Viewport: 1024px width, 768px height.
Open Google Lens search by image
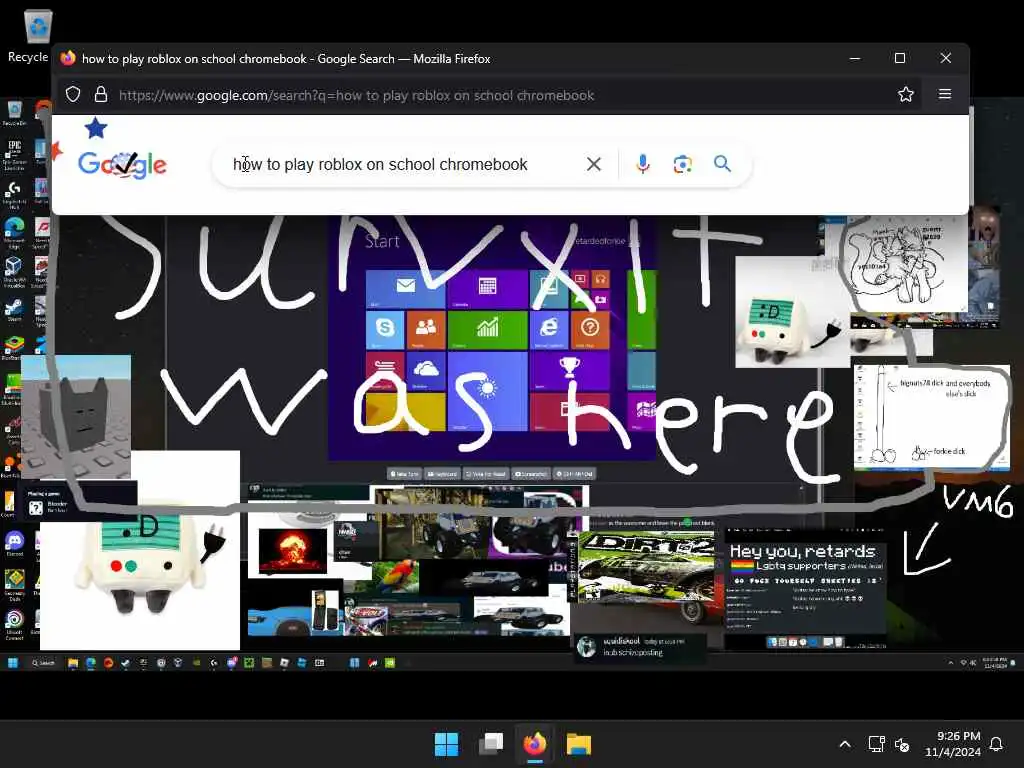[x=682, y=164]
